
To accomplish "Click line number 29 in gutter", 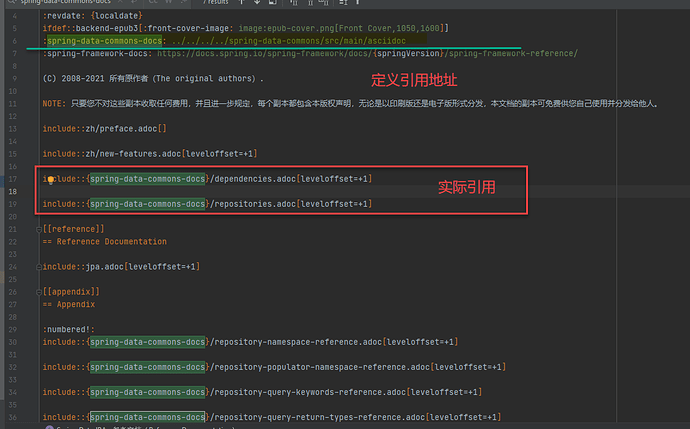I will [13, 330].
